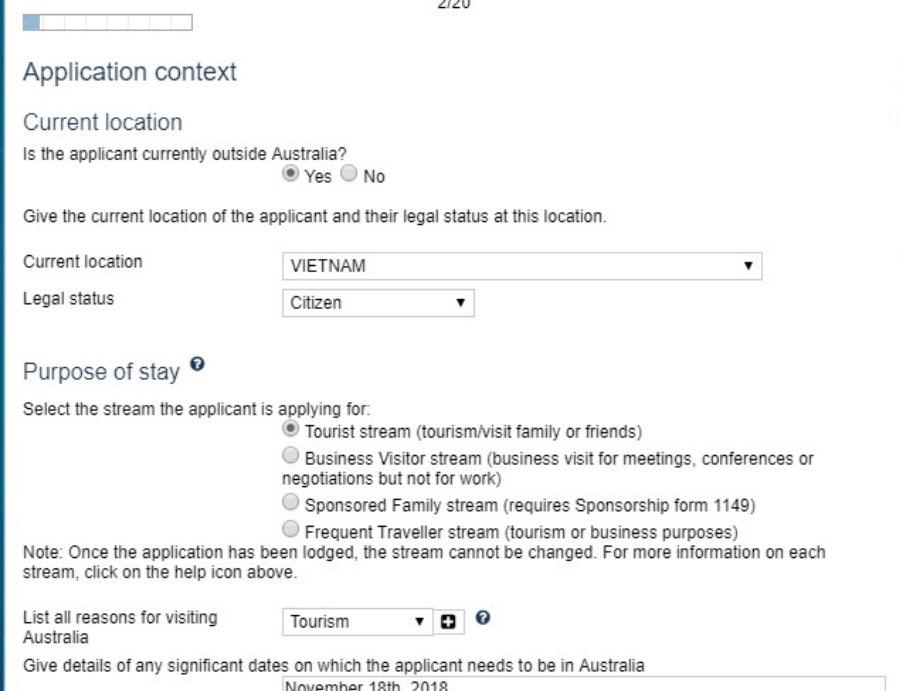Select the Sponsored Family stream radio button

coord(291,502)
